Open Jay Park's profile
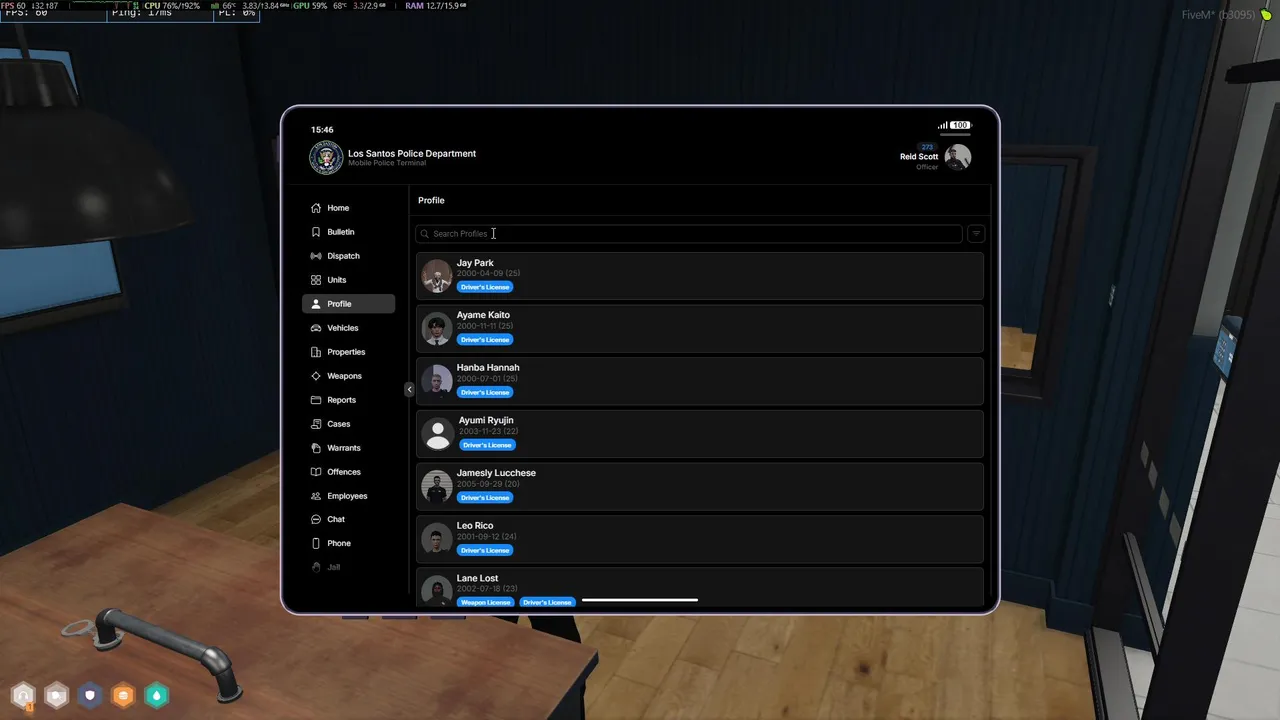This screenshot has height=720, width=1280. [x=700, y=275]
